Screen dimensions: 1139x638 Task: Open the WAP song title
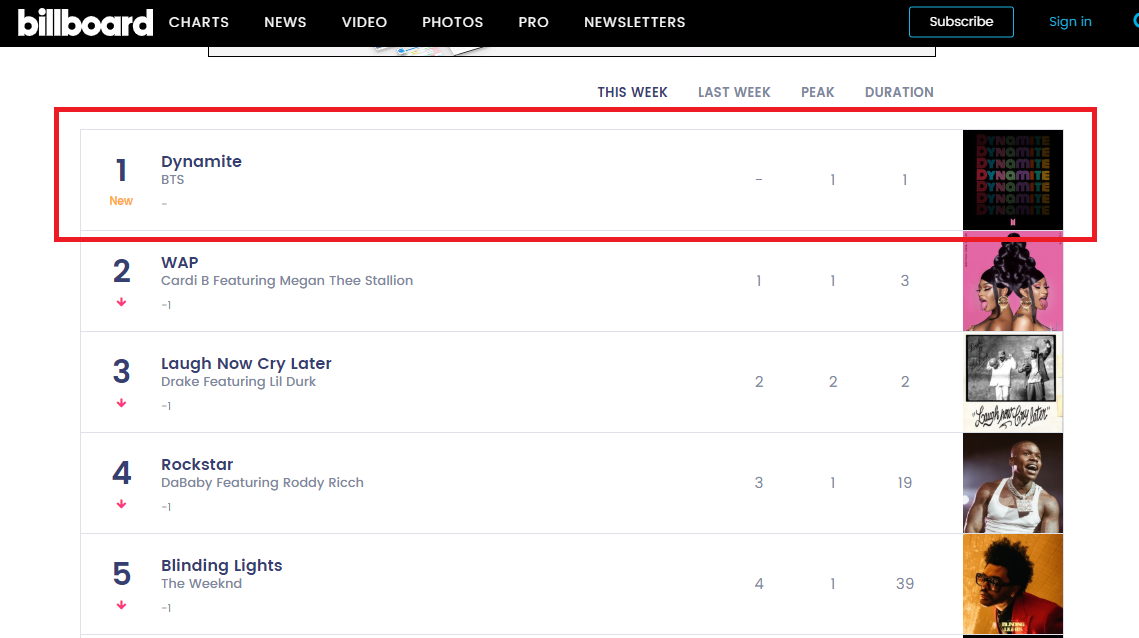coord(179,262)
